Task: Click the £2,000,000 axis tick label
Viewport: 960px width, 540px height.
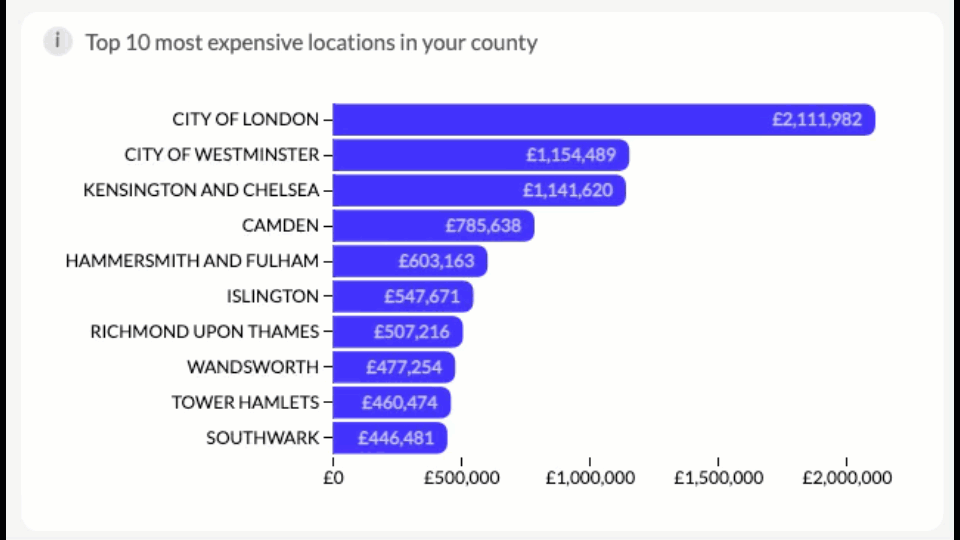Action: pos(847,478)
